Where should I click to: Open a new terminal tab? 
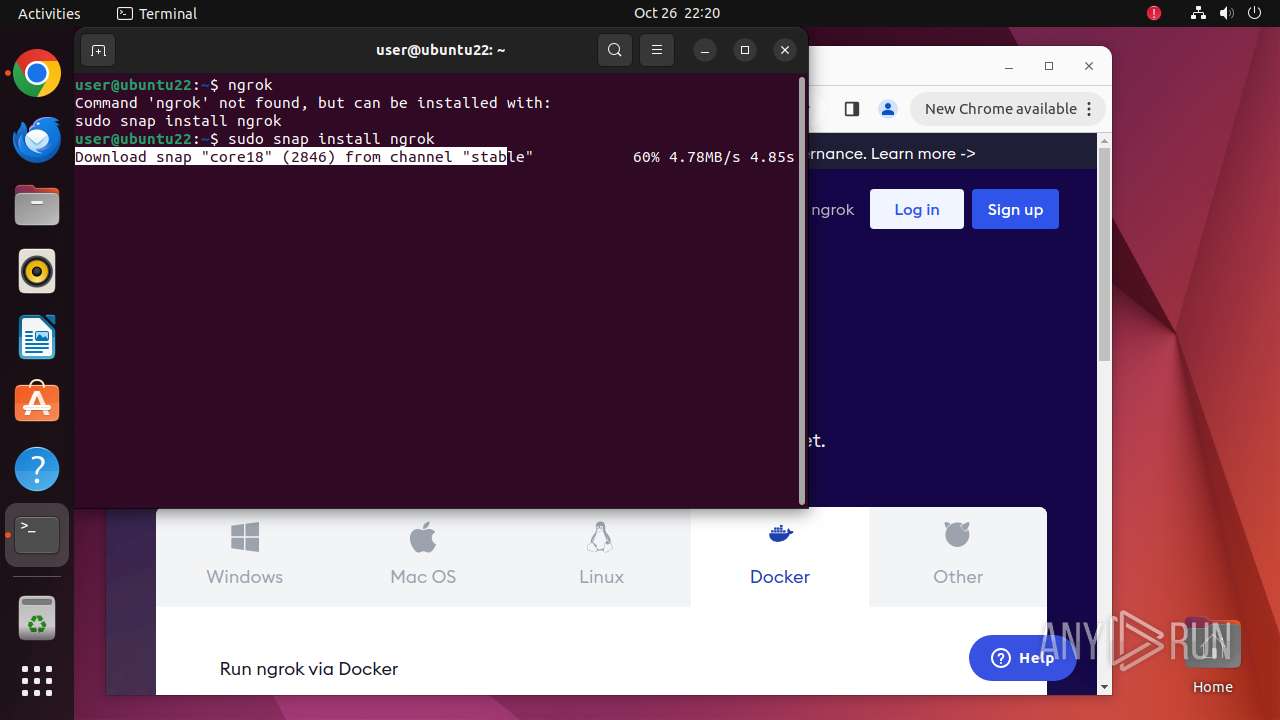coord(98,50)
